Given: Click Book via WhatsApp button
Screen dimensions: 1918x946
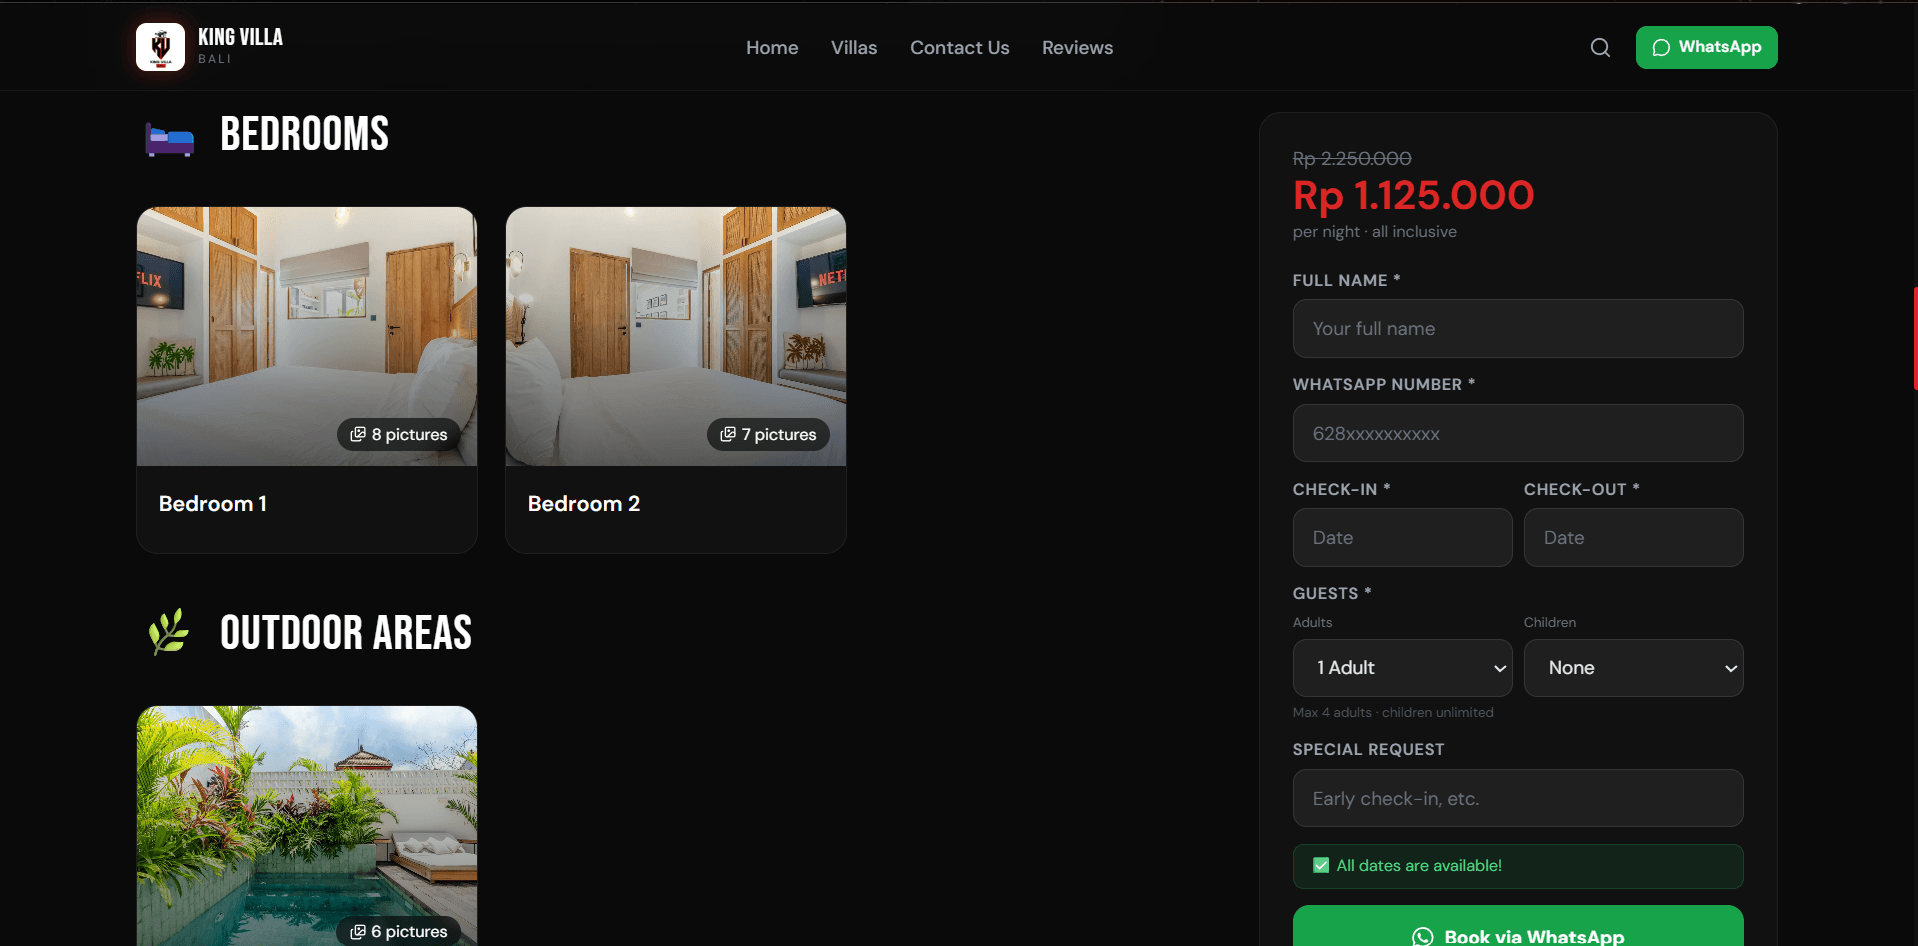Looking at the screenshot, I should point(1518,926).
